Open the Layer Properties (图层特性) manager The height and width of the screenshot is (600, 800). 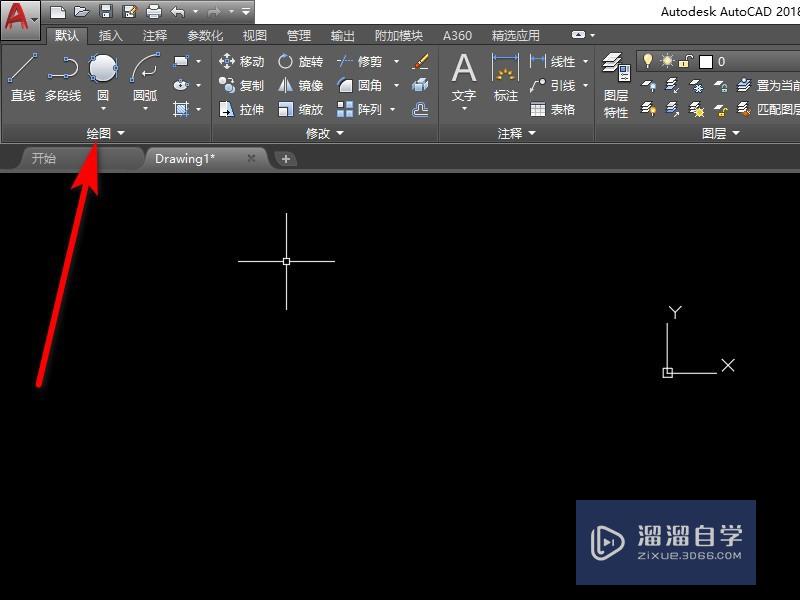(617, 80)
